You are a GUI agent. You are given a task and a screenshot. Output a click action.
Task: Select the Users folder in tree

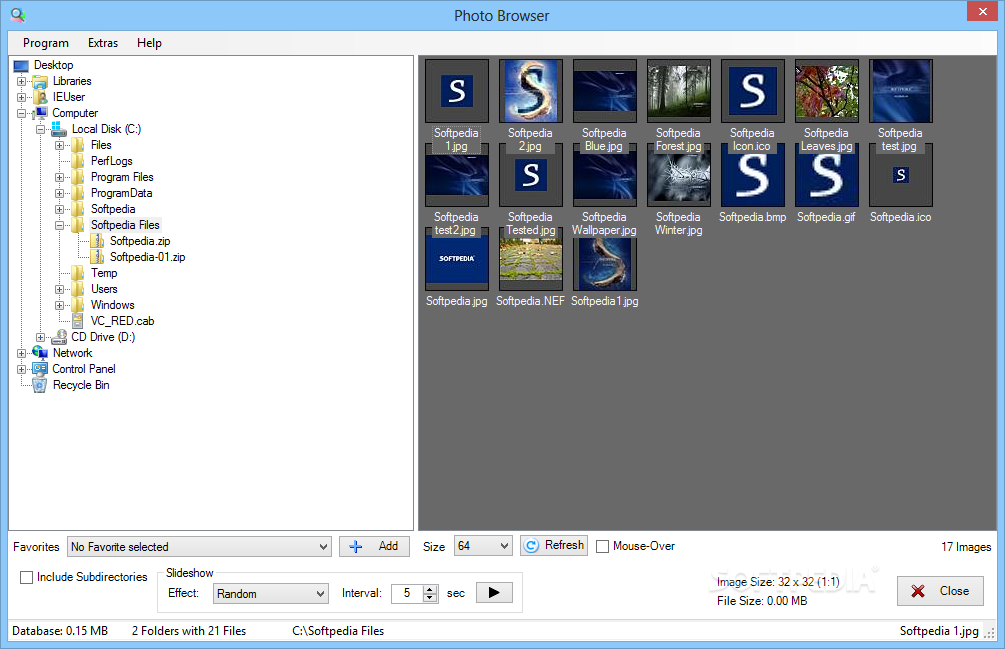(104, 289)
